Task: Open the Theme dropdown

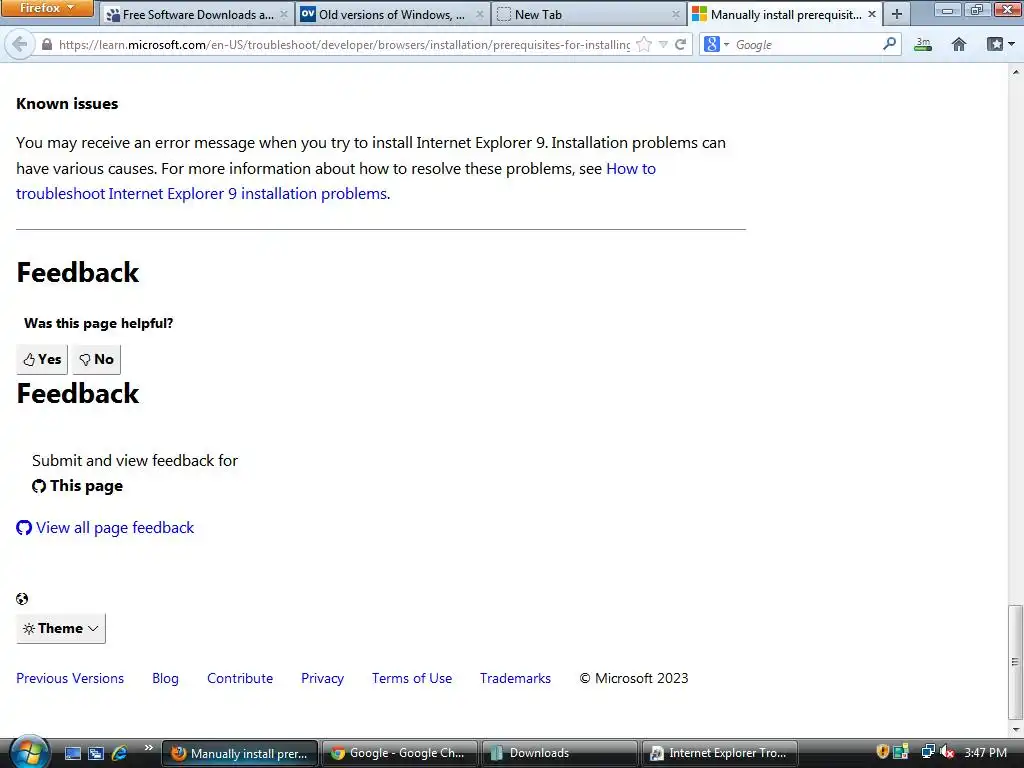Action: click(61, 628)
